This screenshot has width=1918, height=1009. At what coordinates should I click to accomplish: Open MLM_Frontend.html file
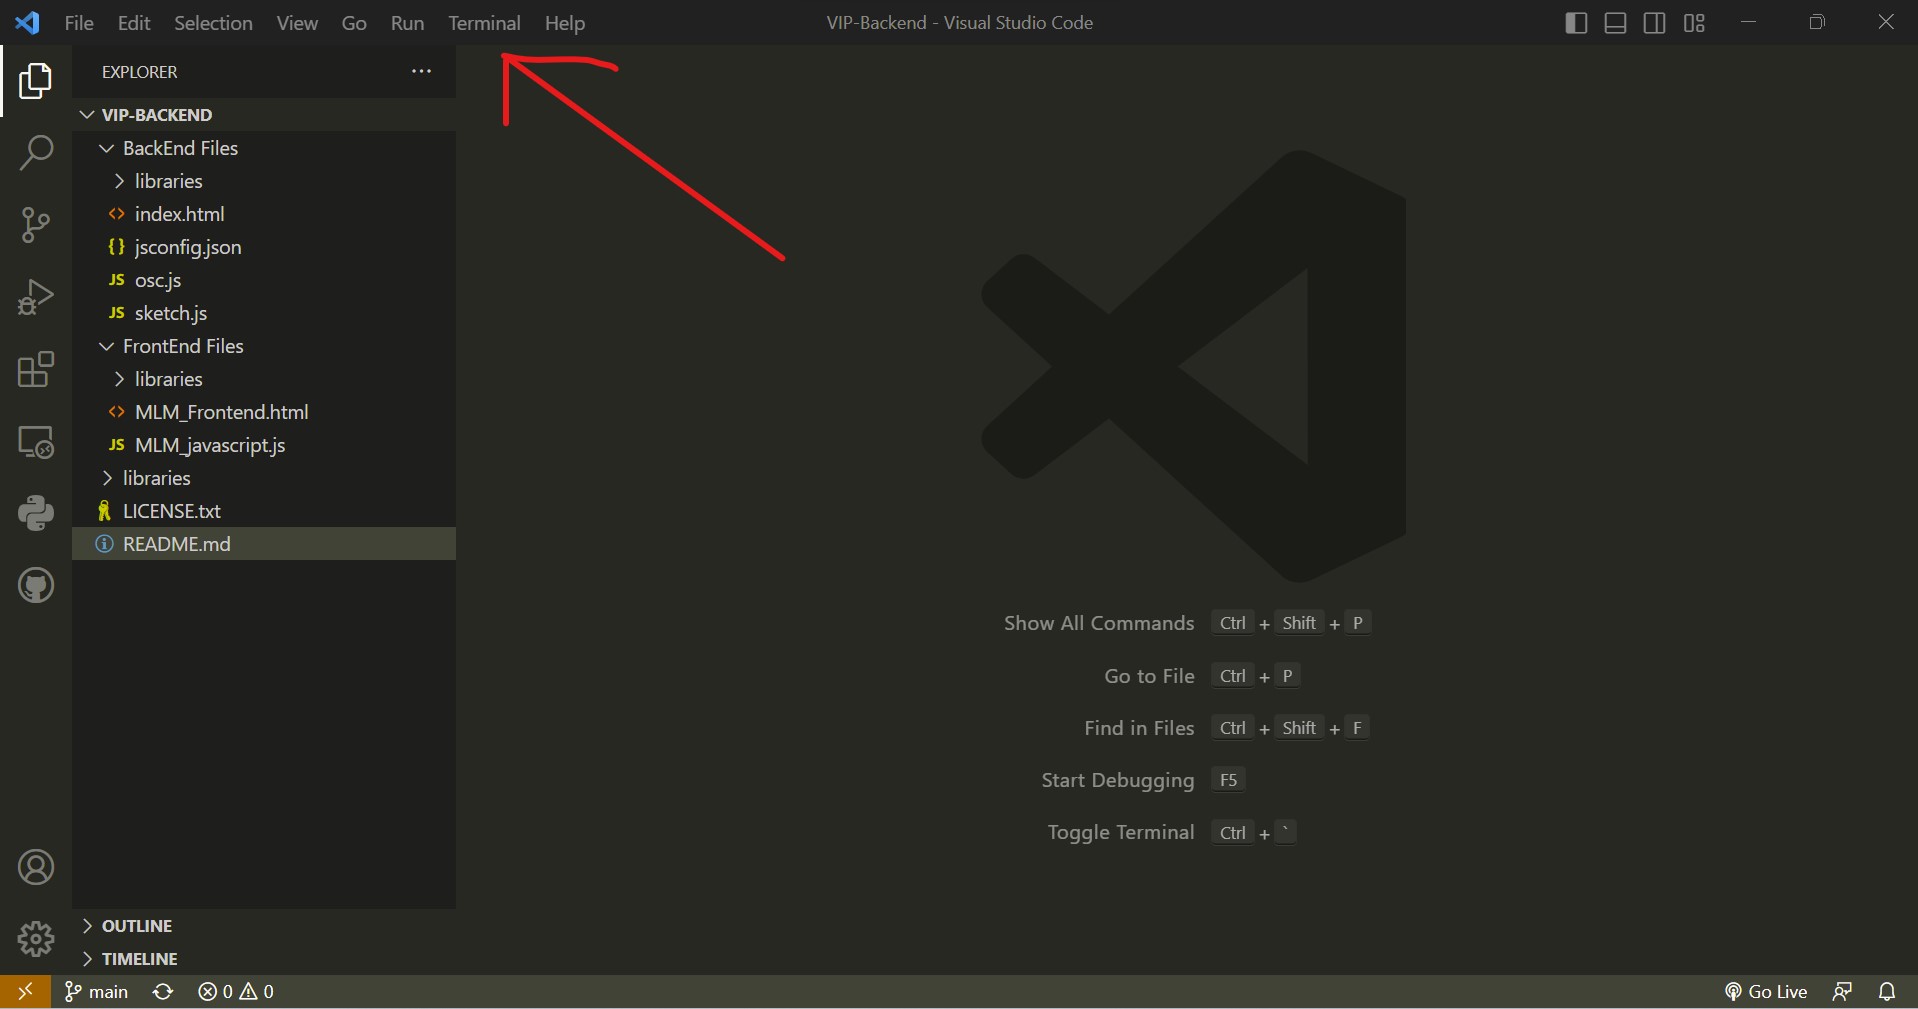tap(264, 412)
